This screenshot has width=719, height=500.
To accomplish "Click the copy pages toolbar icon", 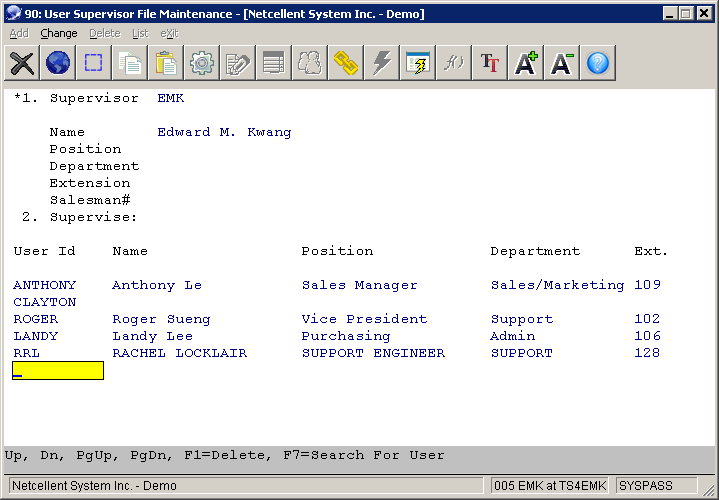I will [130, 63].
